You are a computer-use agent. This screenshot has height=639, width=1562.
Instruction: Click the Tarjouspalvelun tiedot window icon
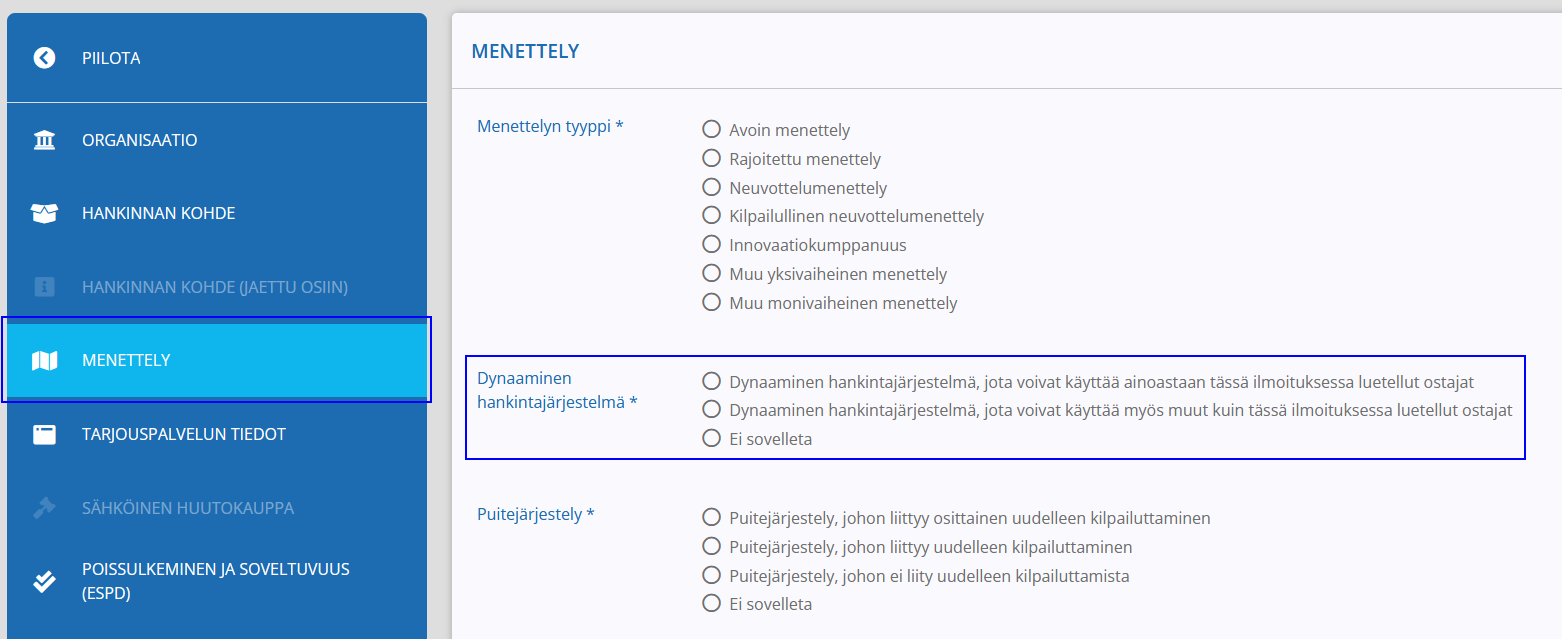tap(44, 434)
